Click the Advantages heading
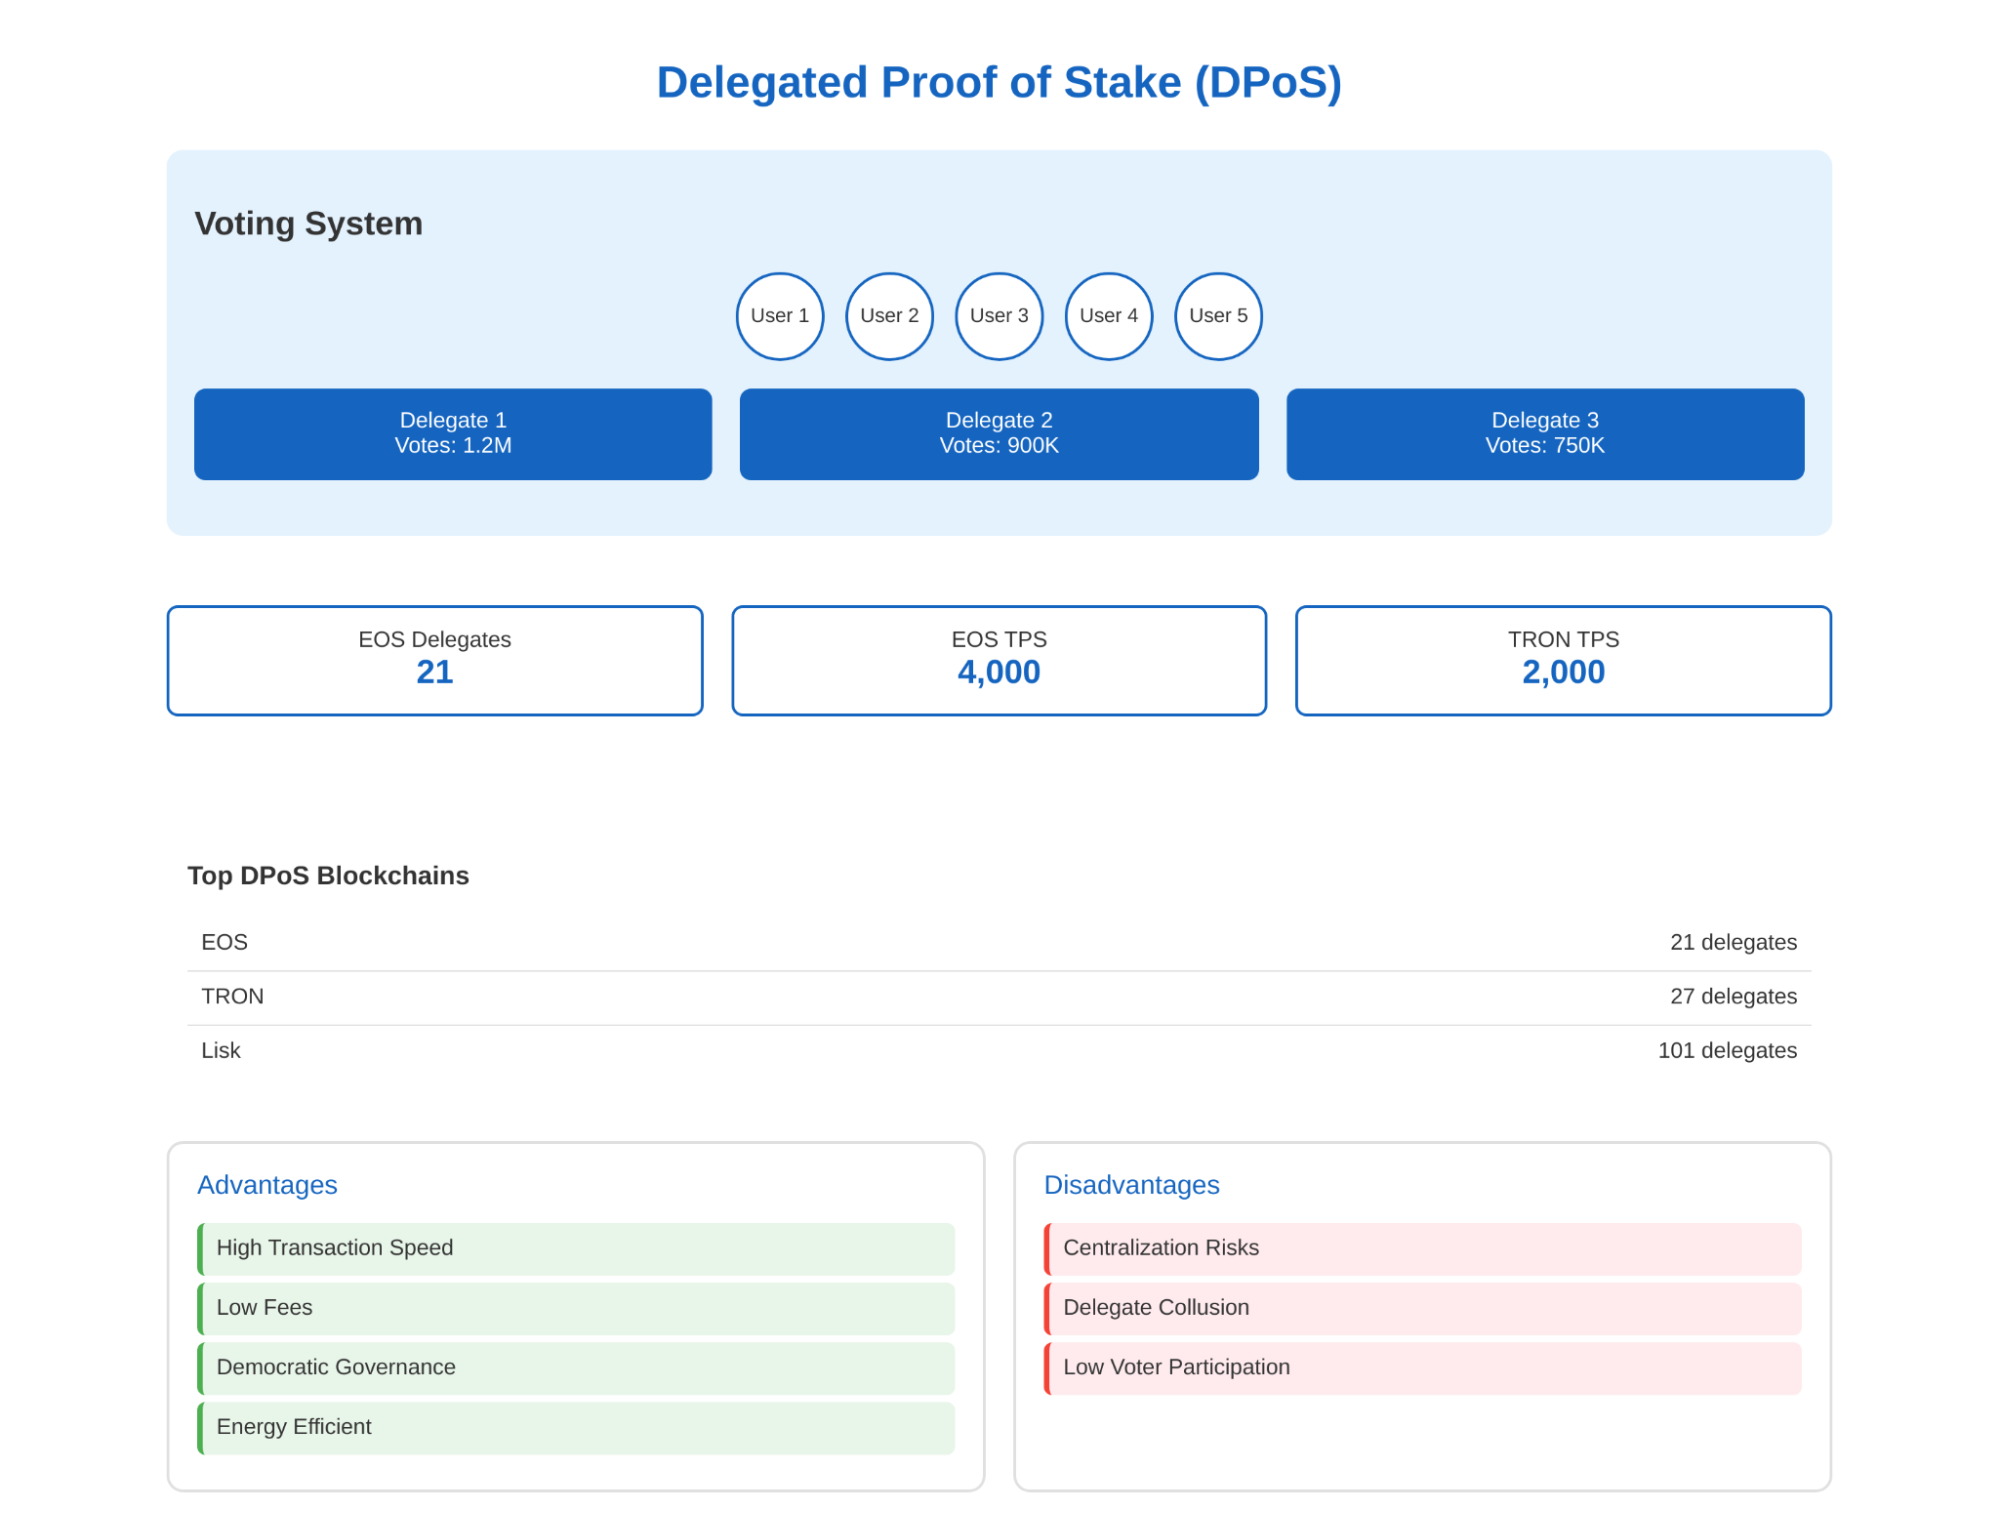Viewport: 1999px width, 1520px height. click(267, 1185)
